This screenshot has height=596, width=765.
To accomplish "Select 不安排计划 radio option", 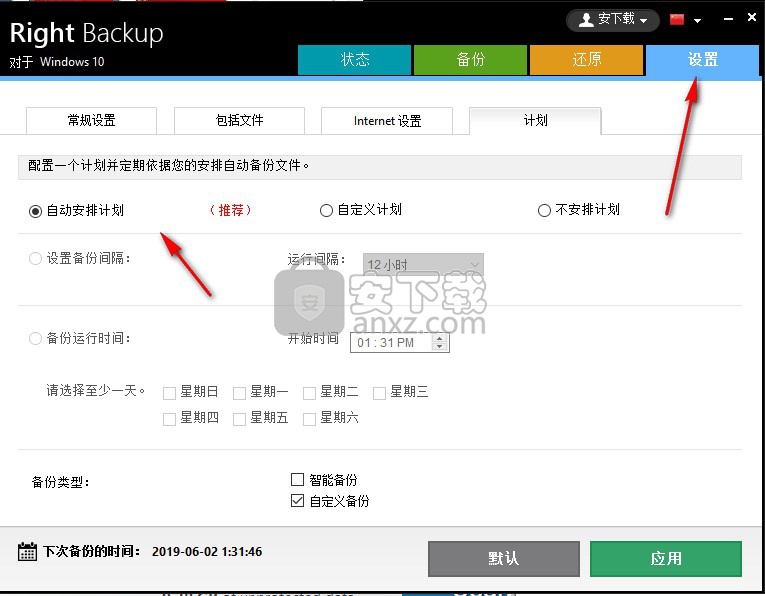I will point(544,211).
